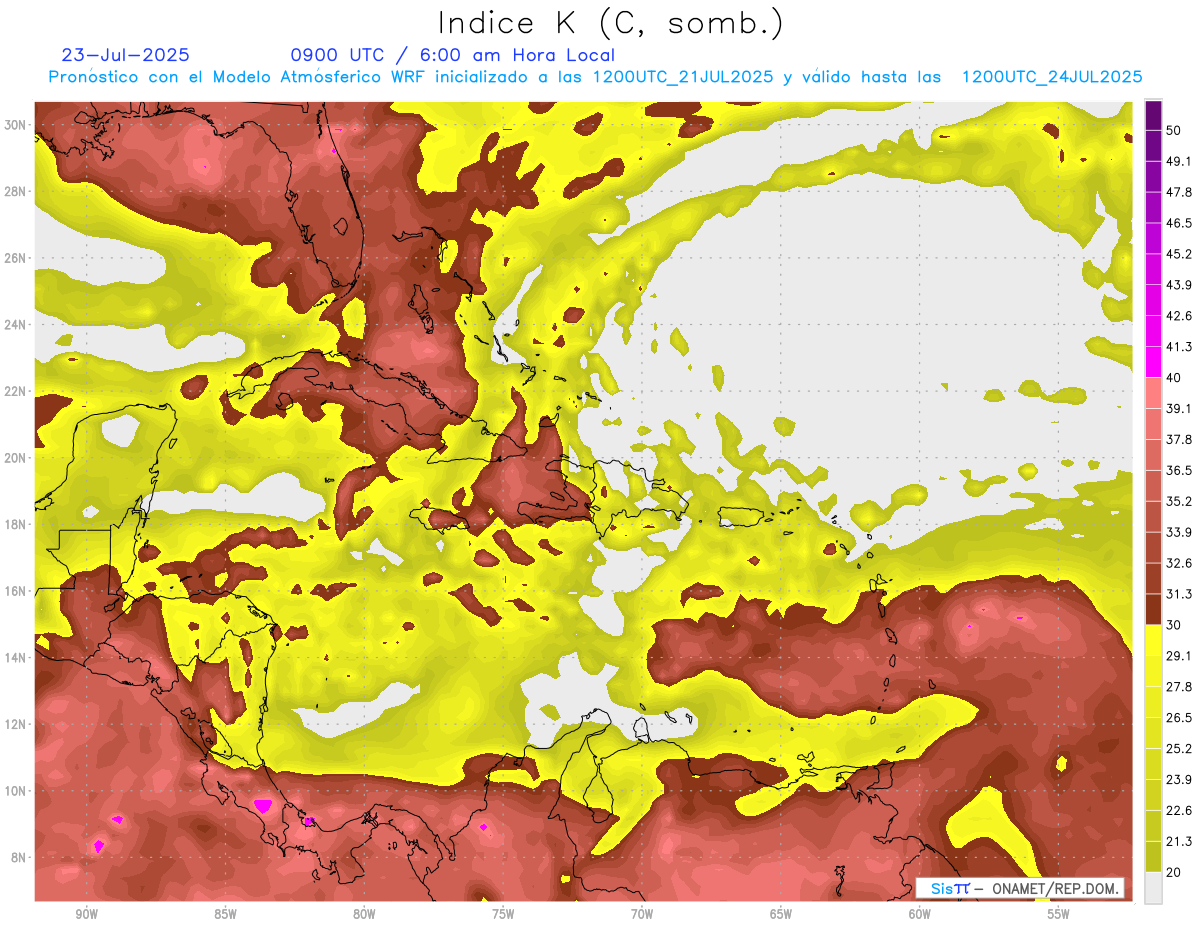The width and height of the screenshot is (1200, 927).
Task: Click the legend value "35.2"
Action: (x=1179, y=502)
